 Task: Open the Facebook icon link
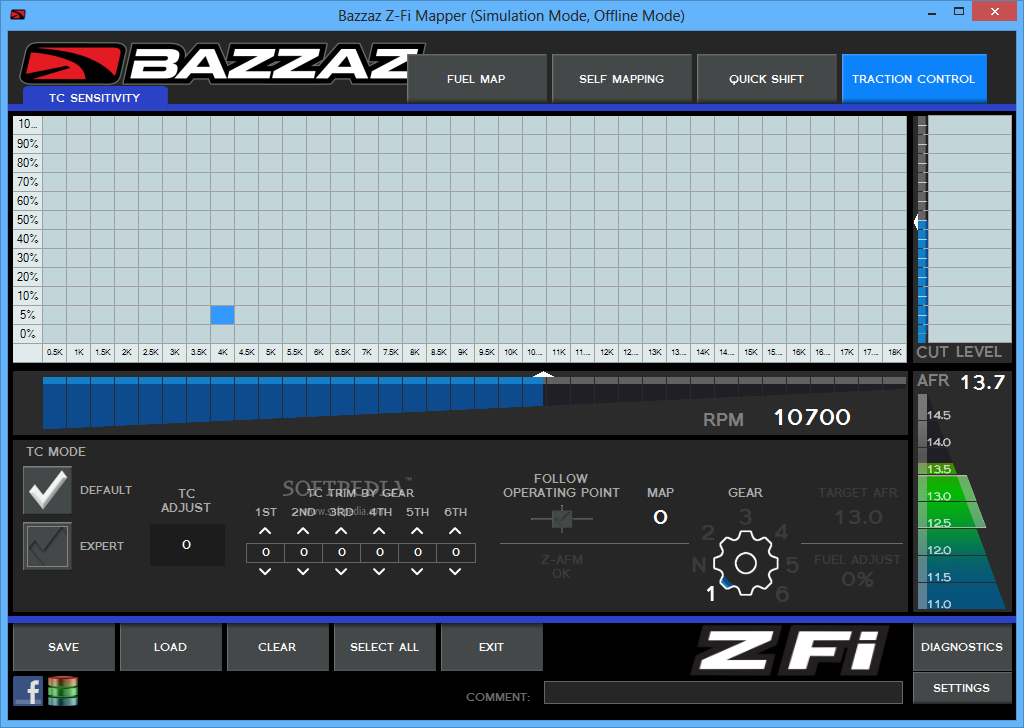[x=28, y=691]
